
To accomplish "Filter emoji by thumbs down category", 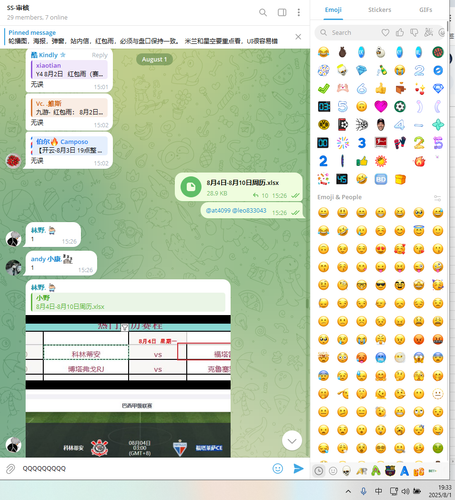I will click(414, 33).
